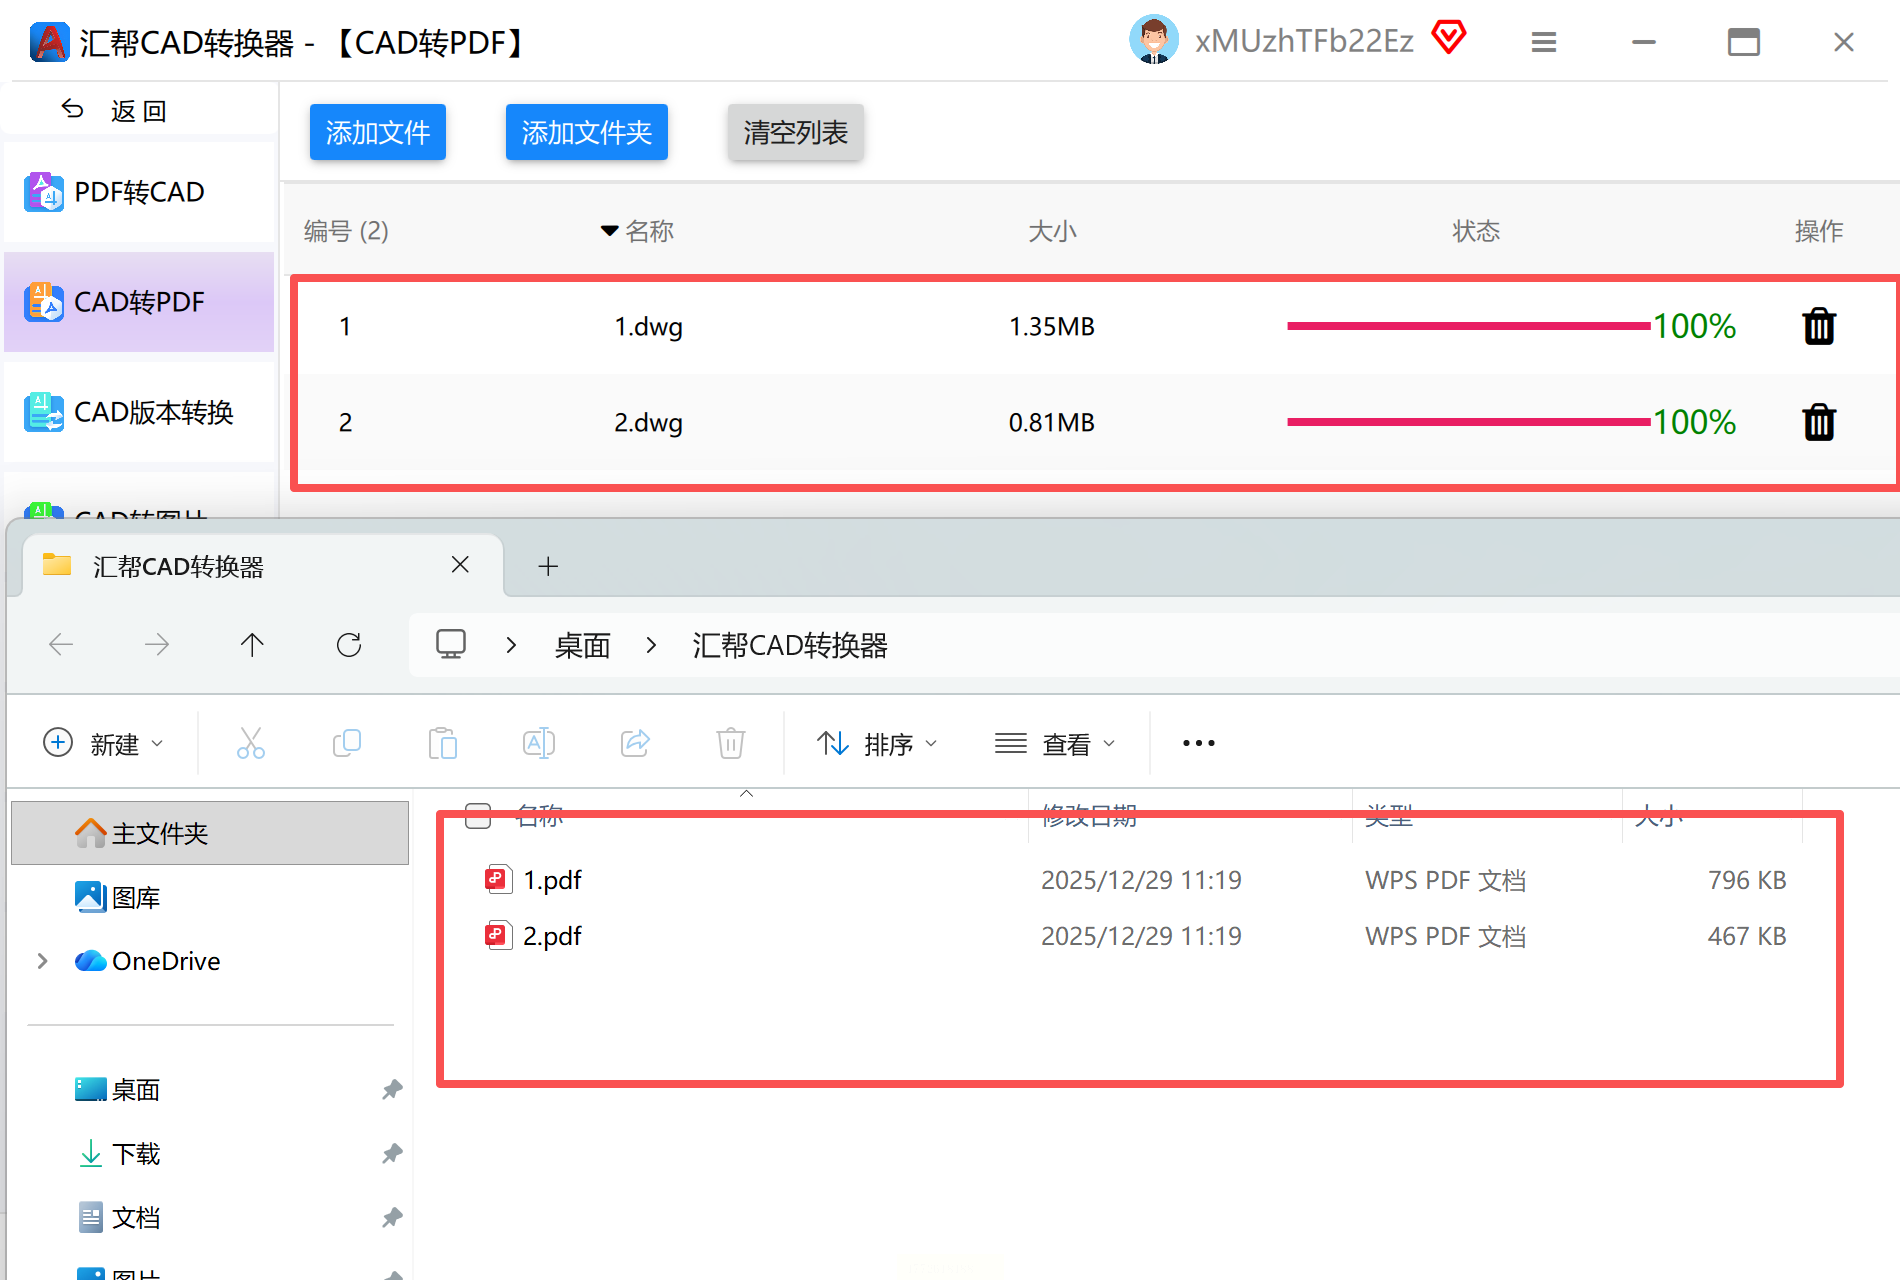Image resolution: width=1900 pixels, height=1280 pixels.
Task: Click the Delete trash icon in Explorer toolbar
Action: 731,743
